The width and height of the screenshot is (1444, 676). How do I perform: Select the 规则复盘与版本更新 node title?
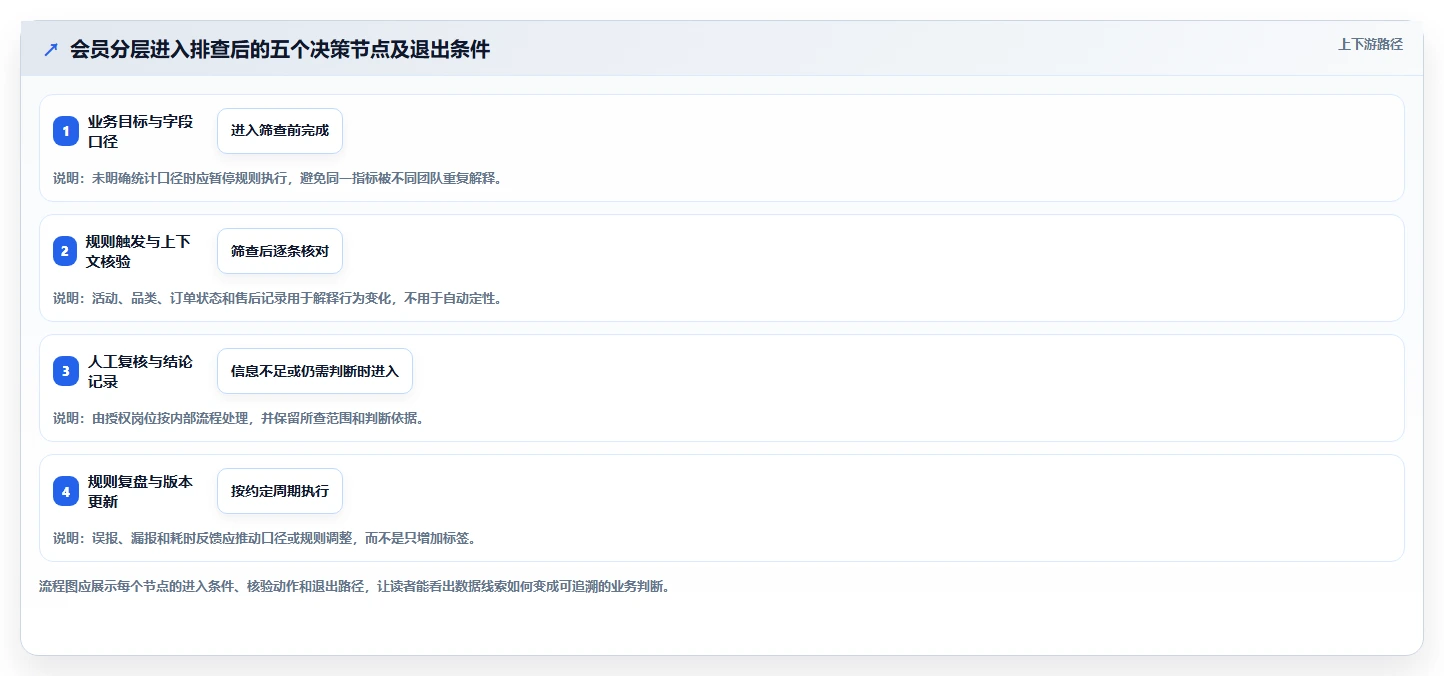141,491
